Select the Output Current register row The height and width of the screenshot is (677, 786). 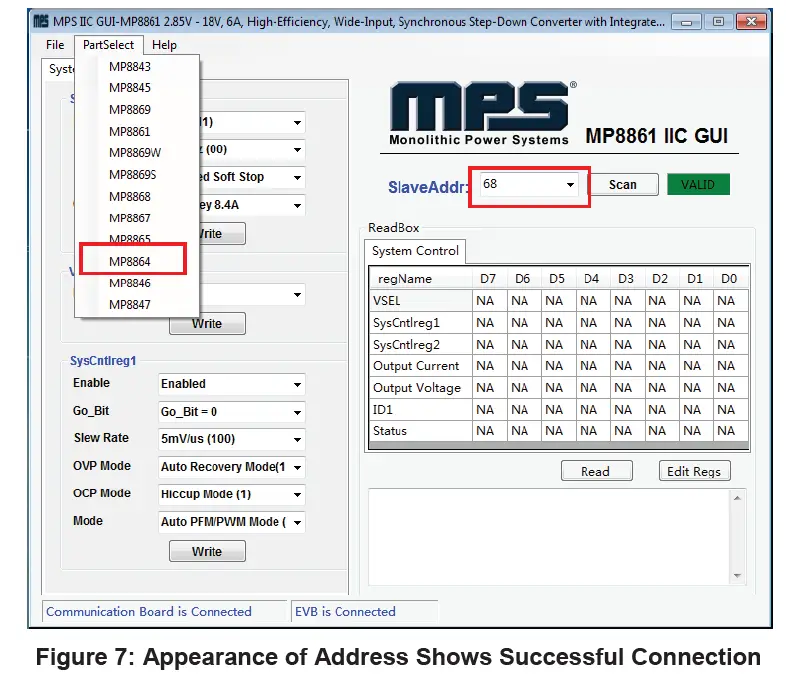click(x=559, y=366)
